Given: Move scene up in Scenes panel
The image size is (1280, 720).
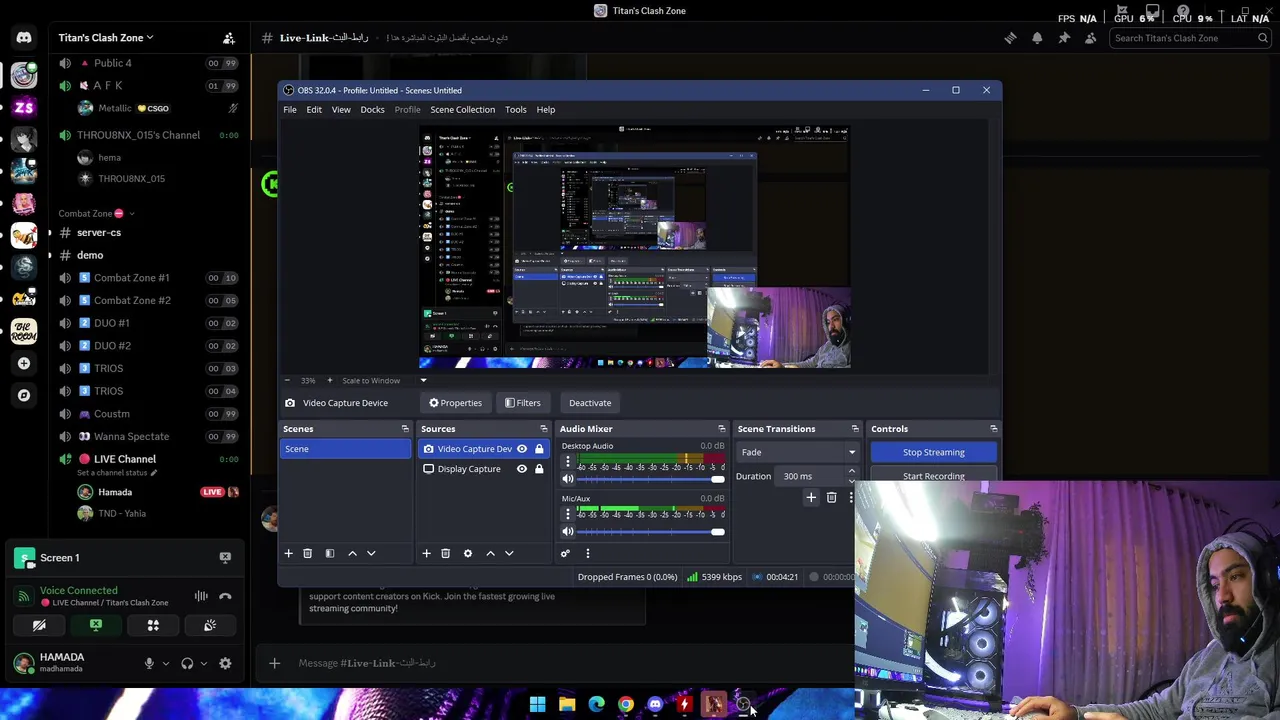Looking at the screenshot, I should [352, 553].
